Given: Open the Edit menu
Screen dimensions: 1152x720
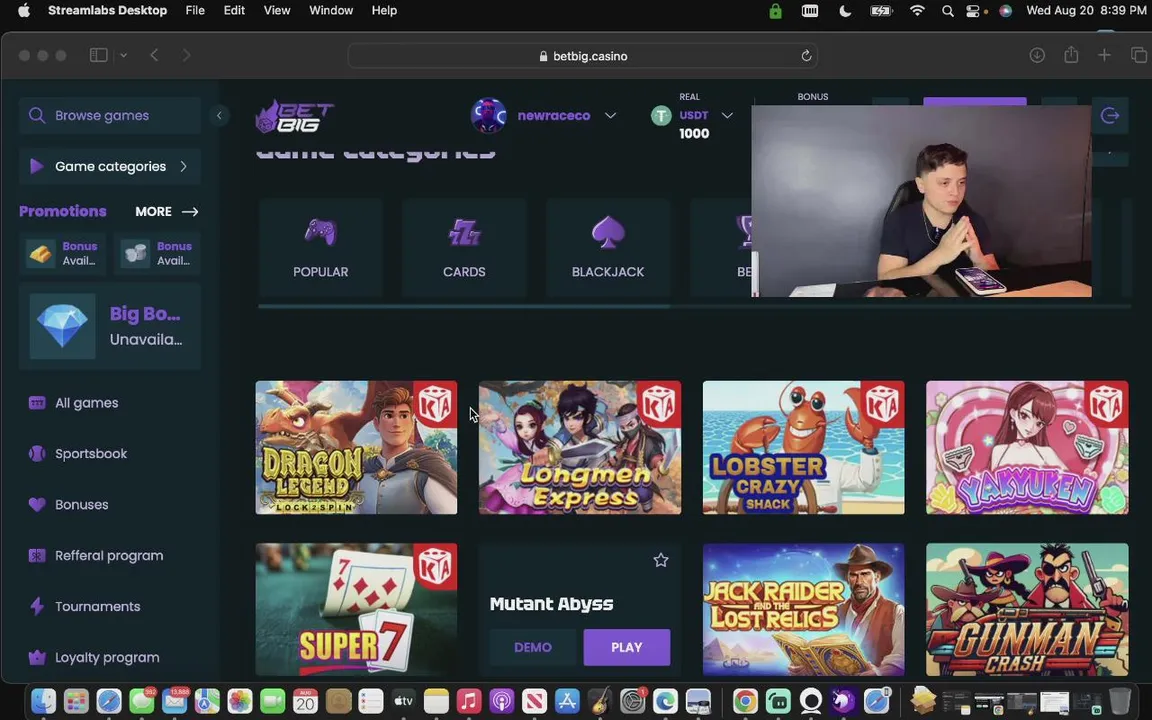Looking at the screenshot, I should click(x=234, y=10).
